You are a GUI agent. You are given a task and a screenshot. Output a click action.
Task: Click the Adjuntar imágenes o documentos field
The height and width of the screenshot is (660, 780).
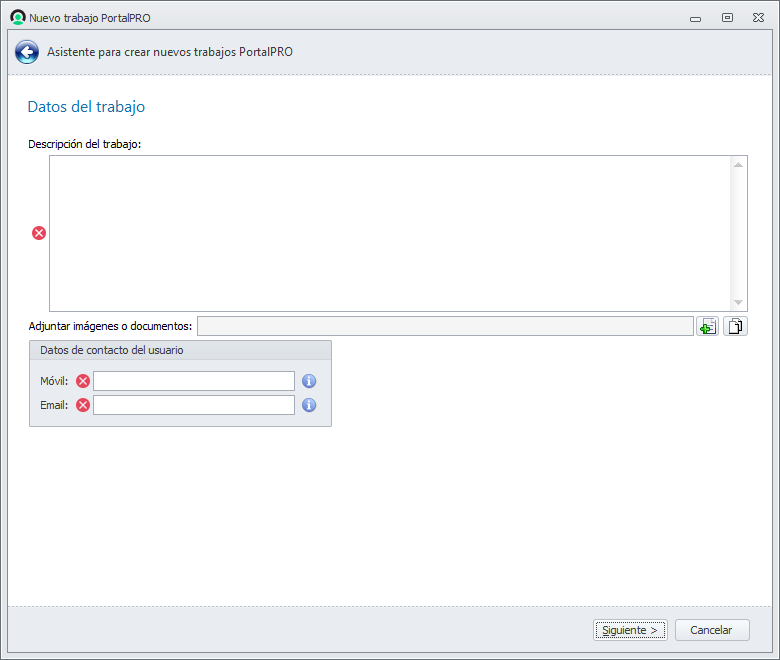[445, 326]
